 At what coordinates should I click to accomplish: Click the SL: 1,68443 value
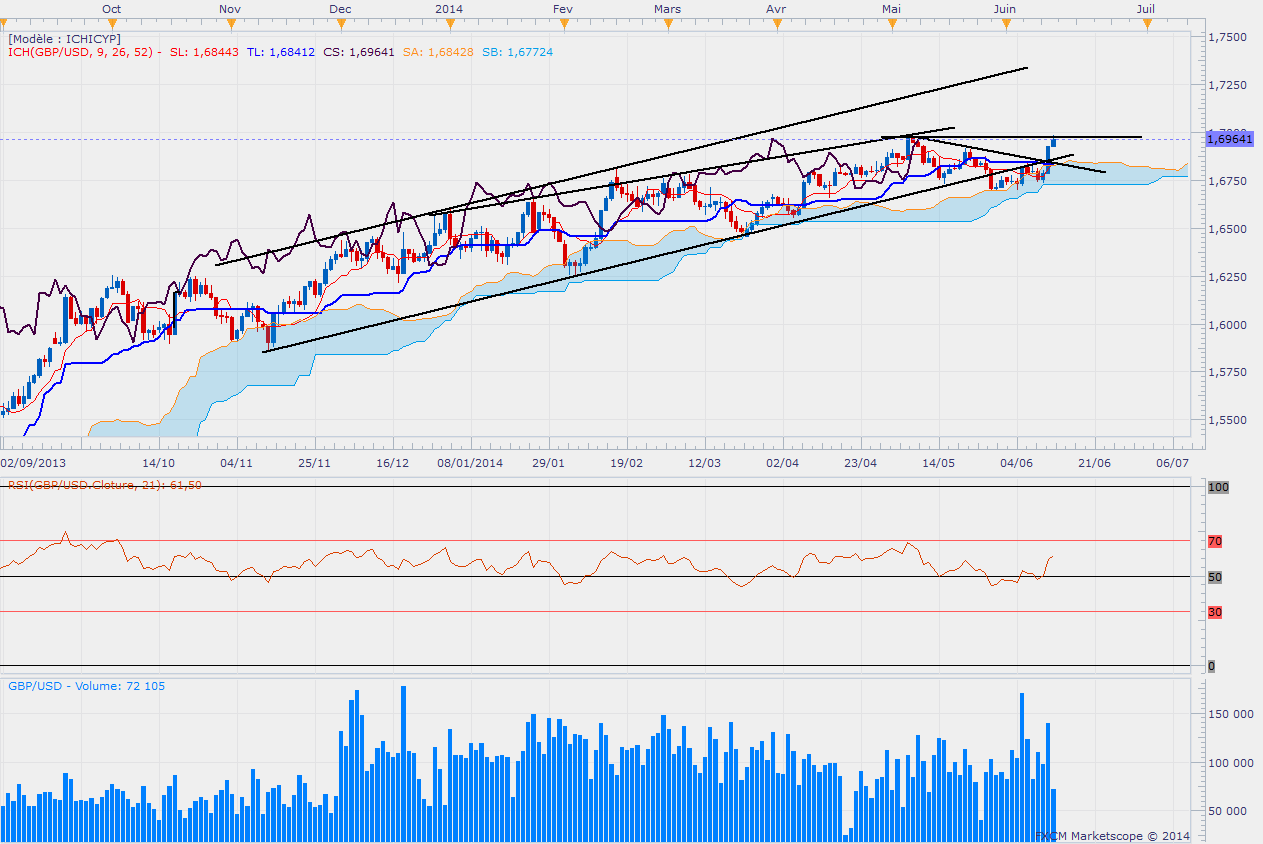tap(204, 52)
